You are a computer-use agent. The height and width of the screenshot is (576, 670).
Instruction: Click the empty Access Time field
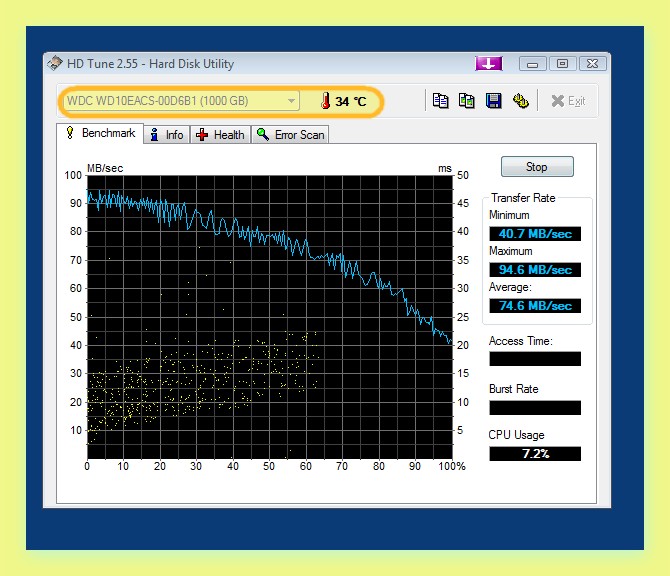point(535,359)
